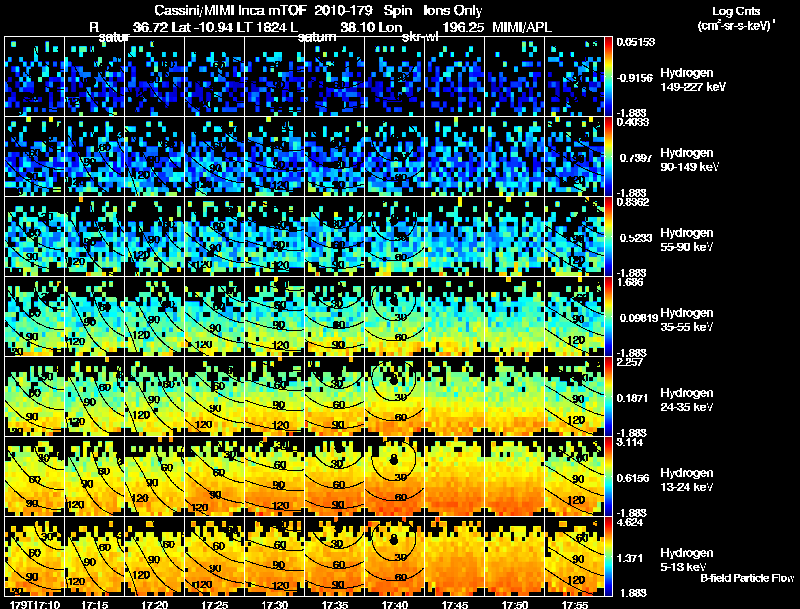
Task: Open the 17:10 image in the 149-227 keV row
Action: 35,77
